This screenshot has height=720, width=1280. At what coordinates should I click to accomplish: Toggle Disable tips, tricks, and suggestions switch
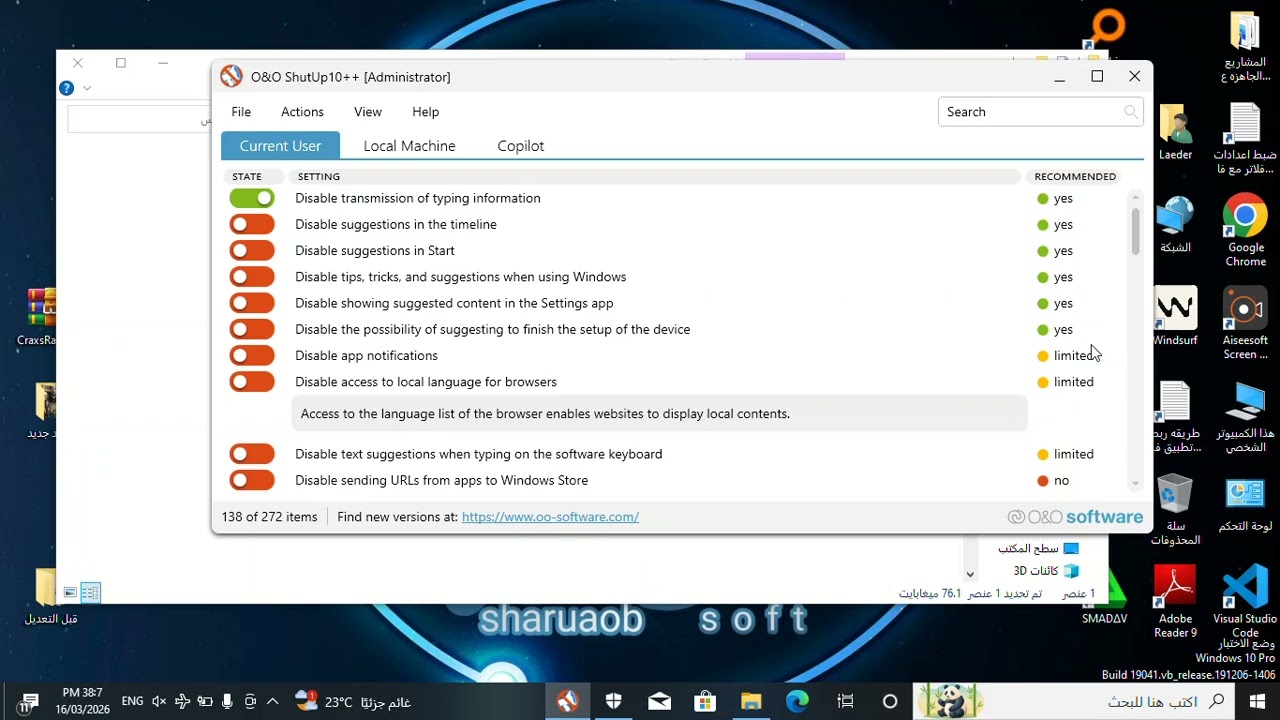click(x=252, y=277)
